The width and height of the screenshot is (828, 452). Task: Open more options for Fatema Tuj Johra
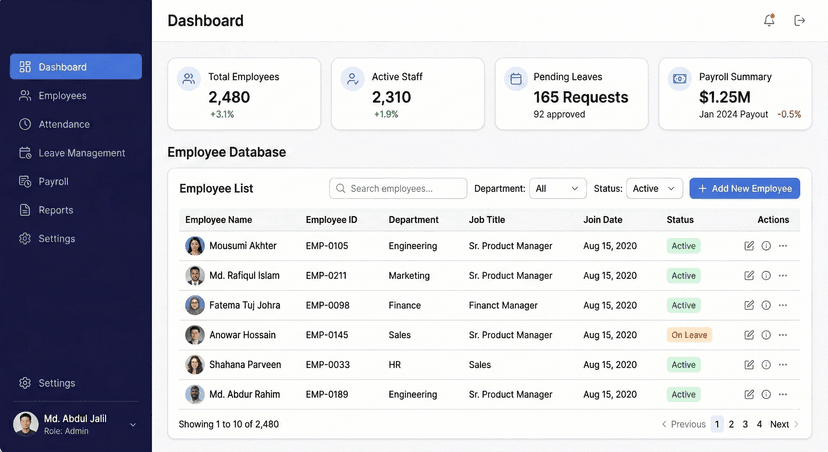783,306
